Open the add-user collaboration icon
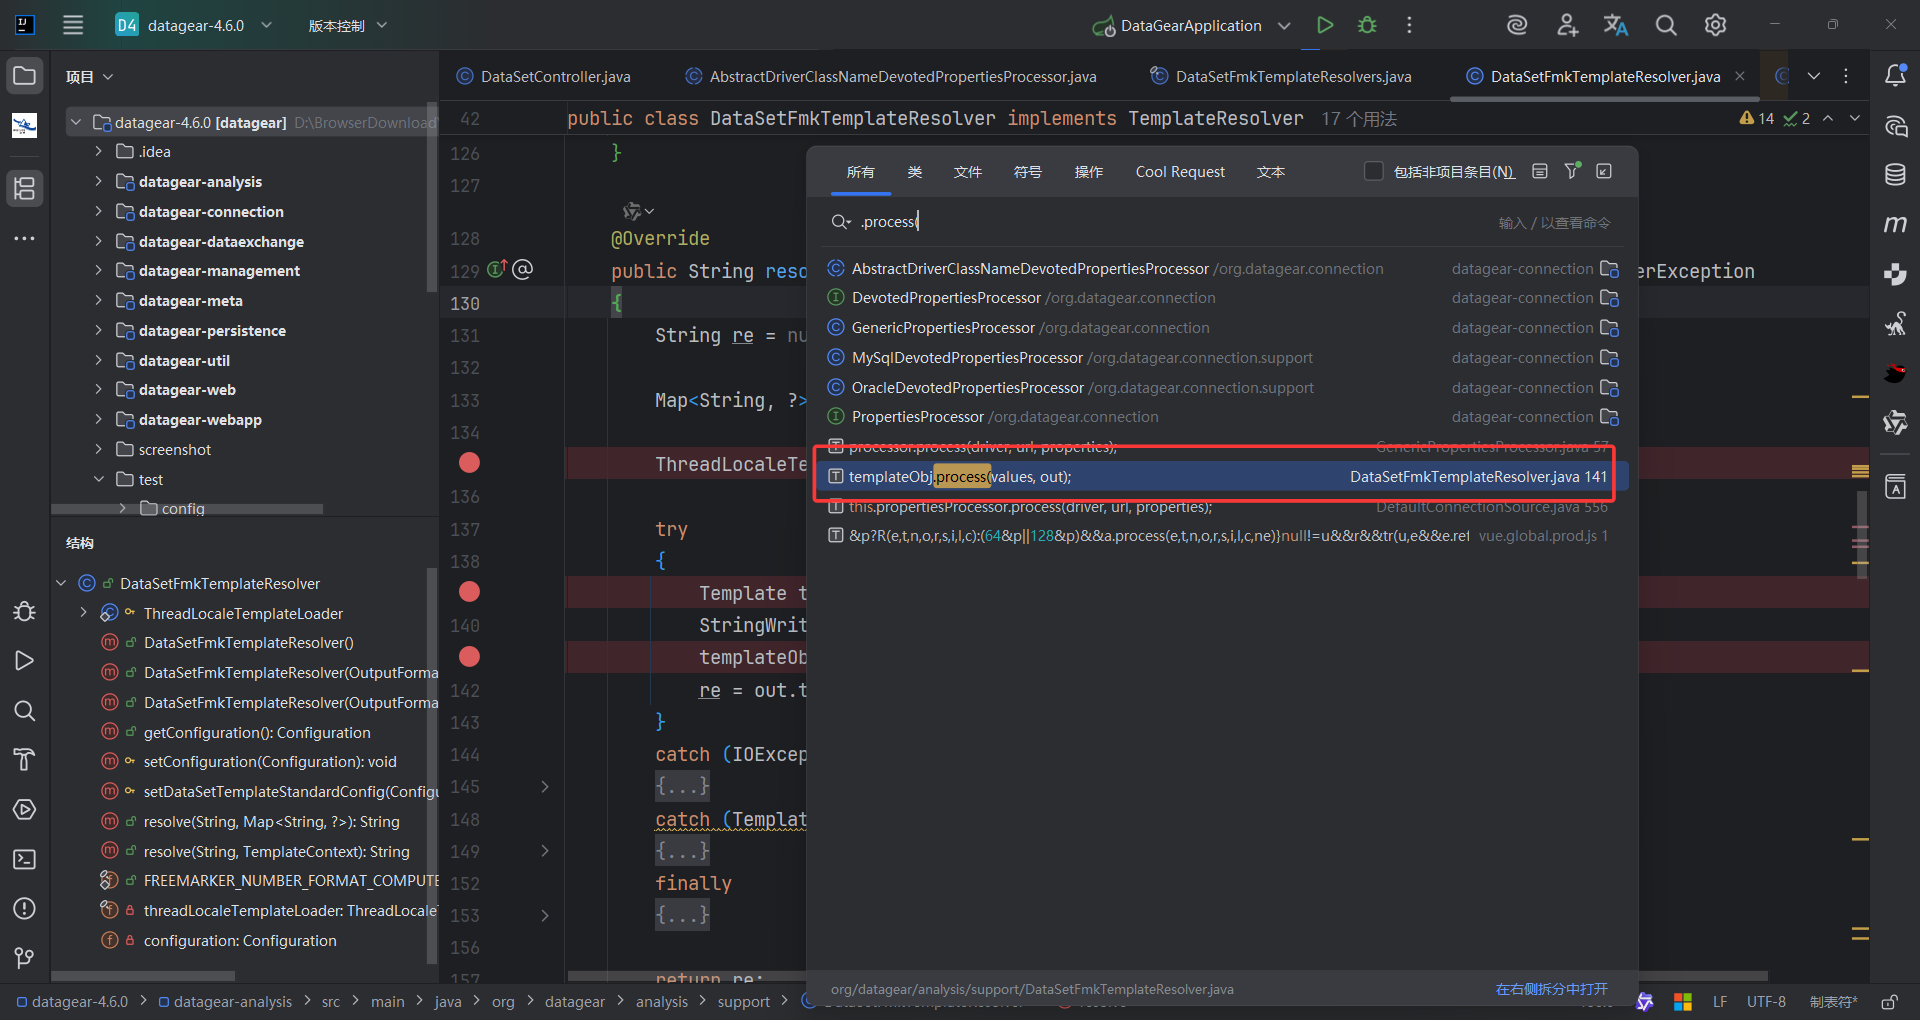Image resolution: width=1920 pixels, height=1020 pixels. 1567,25
